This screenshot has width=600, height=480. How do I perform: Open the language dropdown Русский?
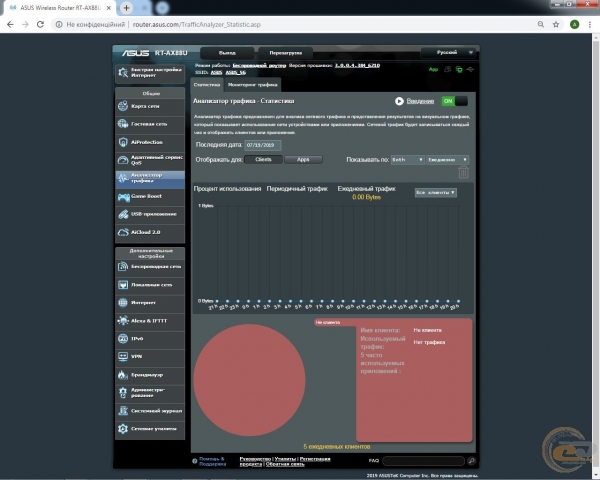click(x=448, y=52)
